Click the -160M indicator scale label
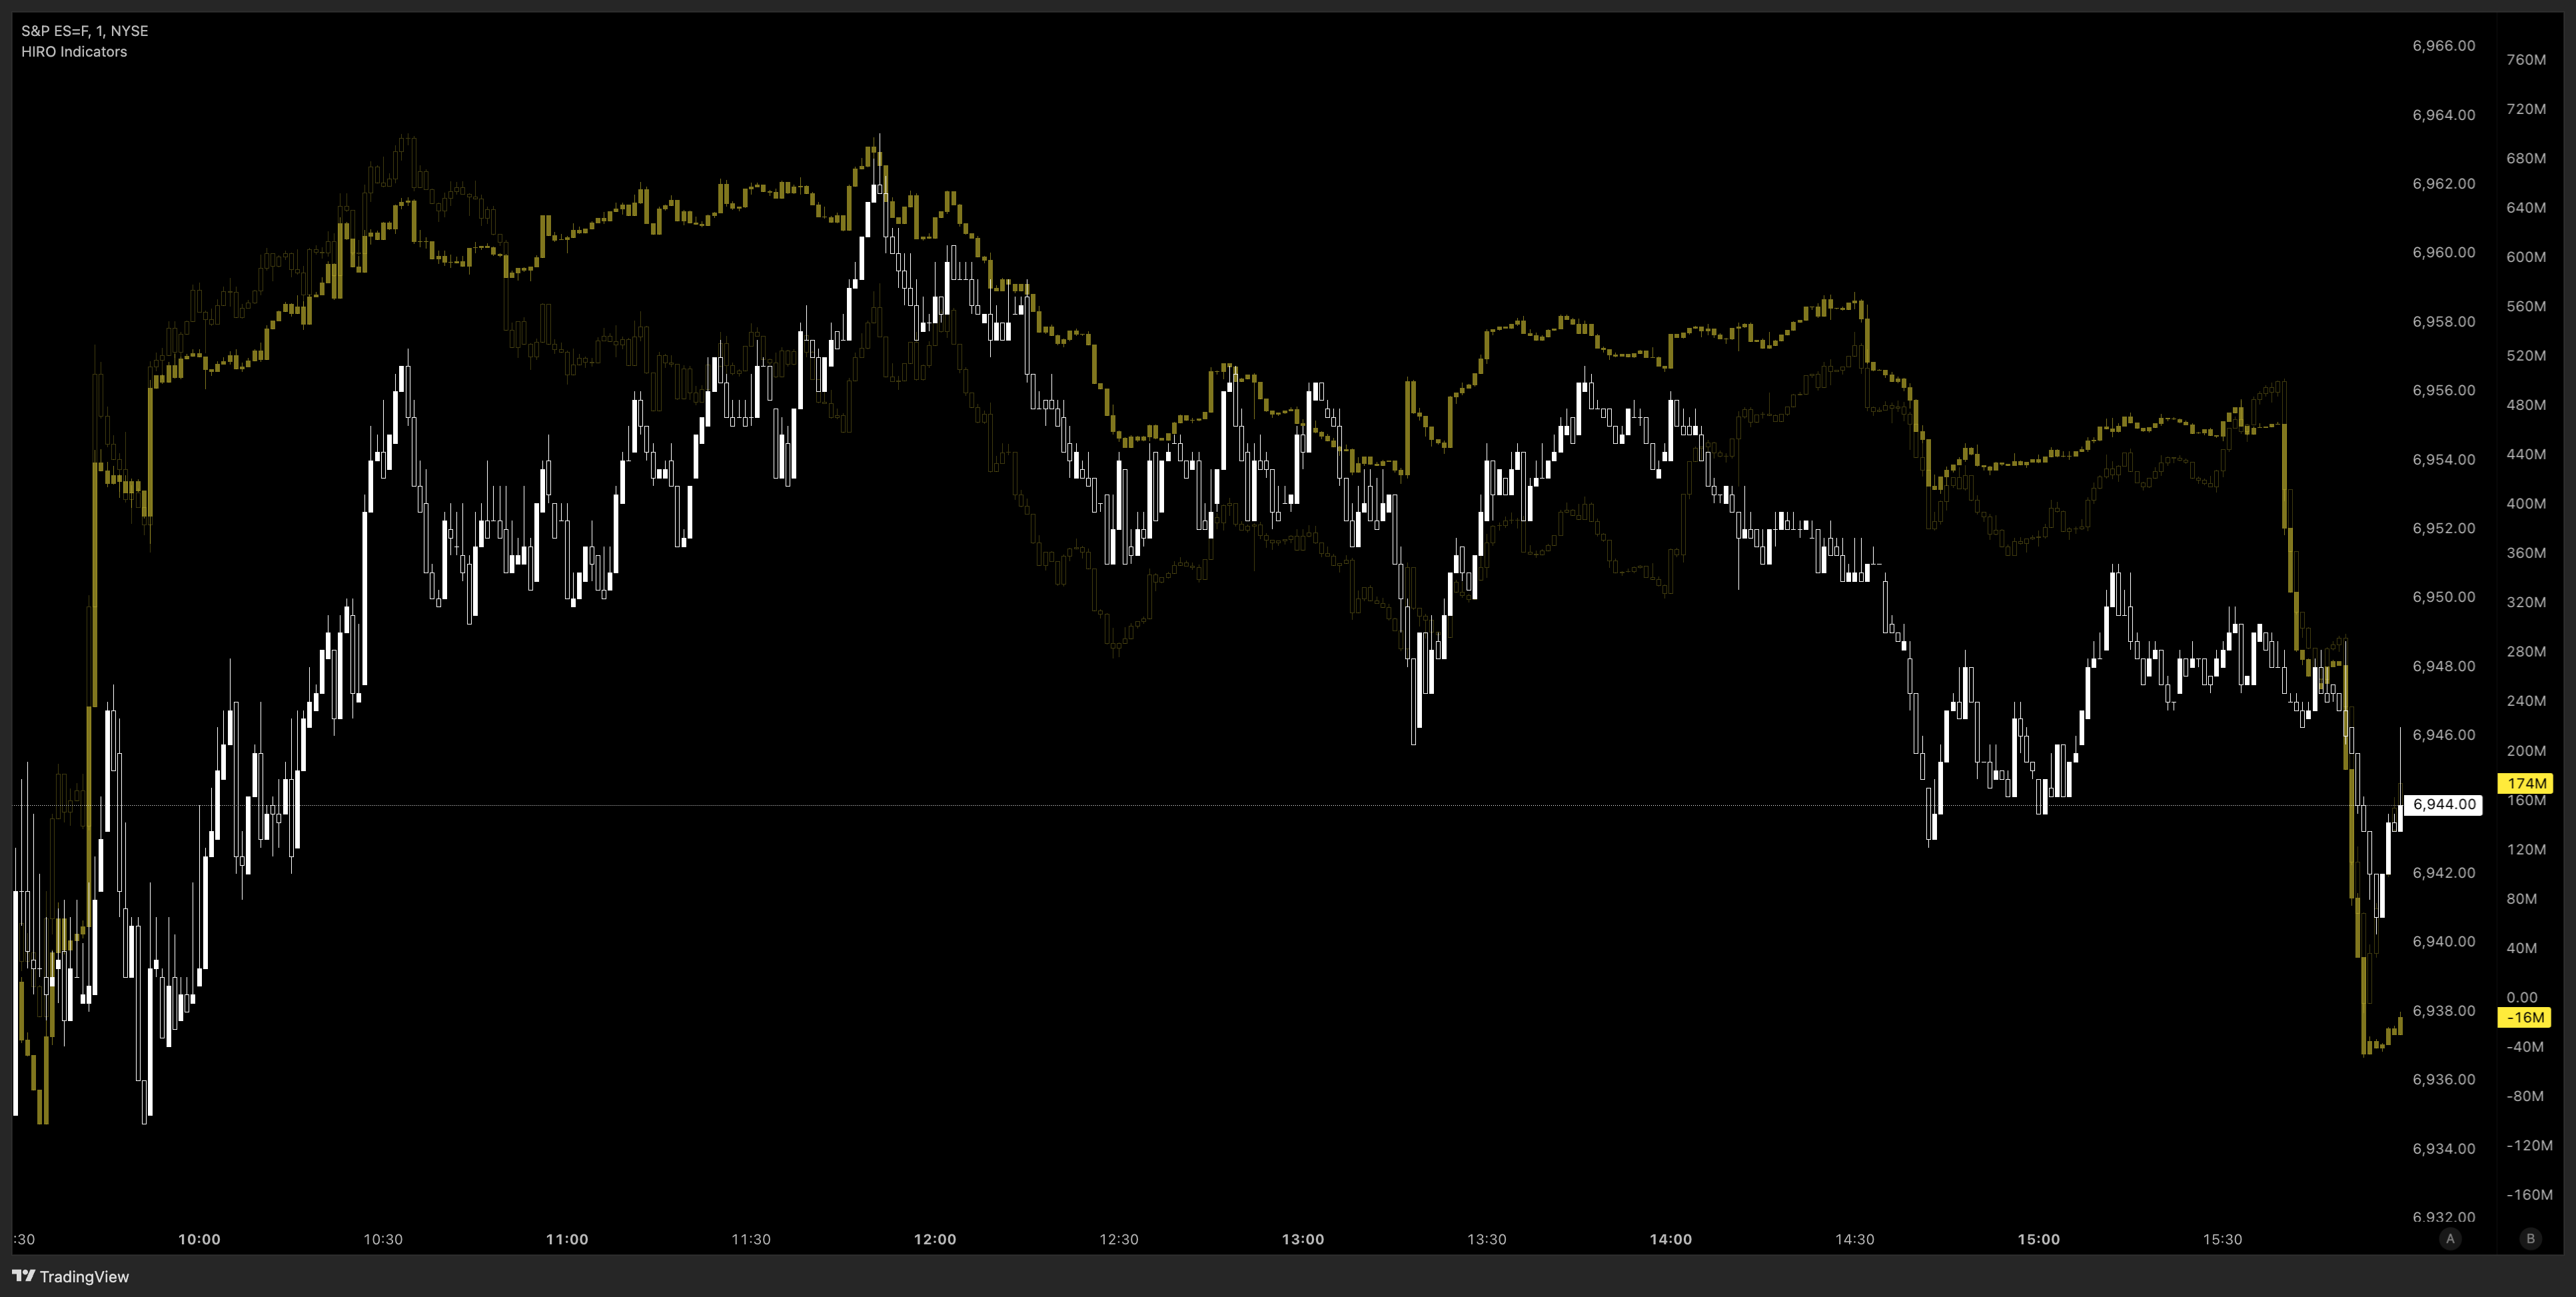The height and width of the screenshot is (1297, 2576). 2529,1194
